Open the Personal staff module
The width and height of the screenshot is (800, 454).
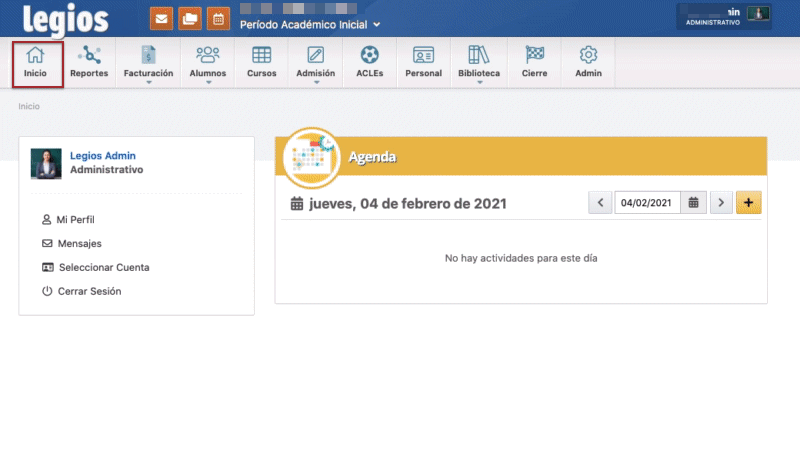coord(424,62)
